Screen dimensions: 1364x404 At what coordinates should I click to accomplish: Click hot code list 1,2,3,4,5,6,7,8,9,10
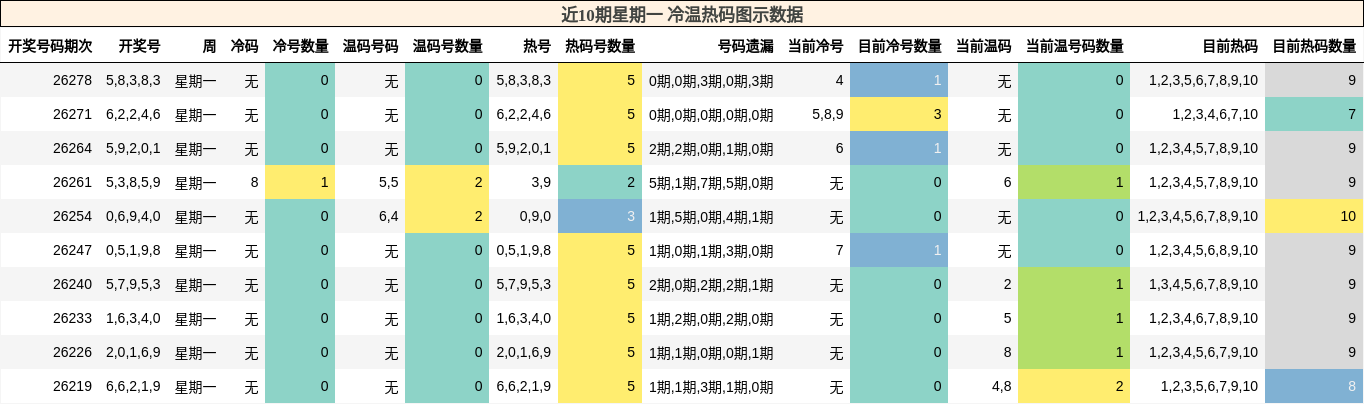tap(1198, 216)
